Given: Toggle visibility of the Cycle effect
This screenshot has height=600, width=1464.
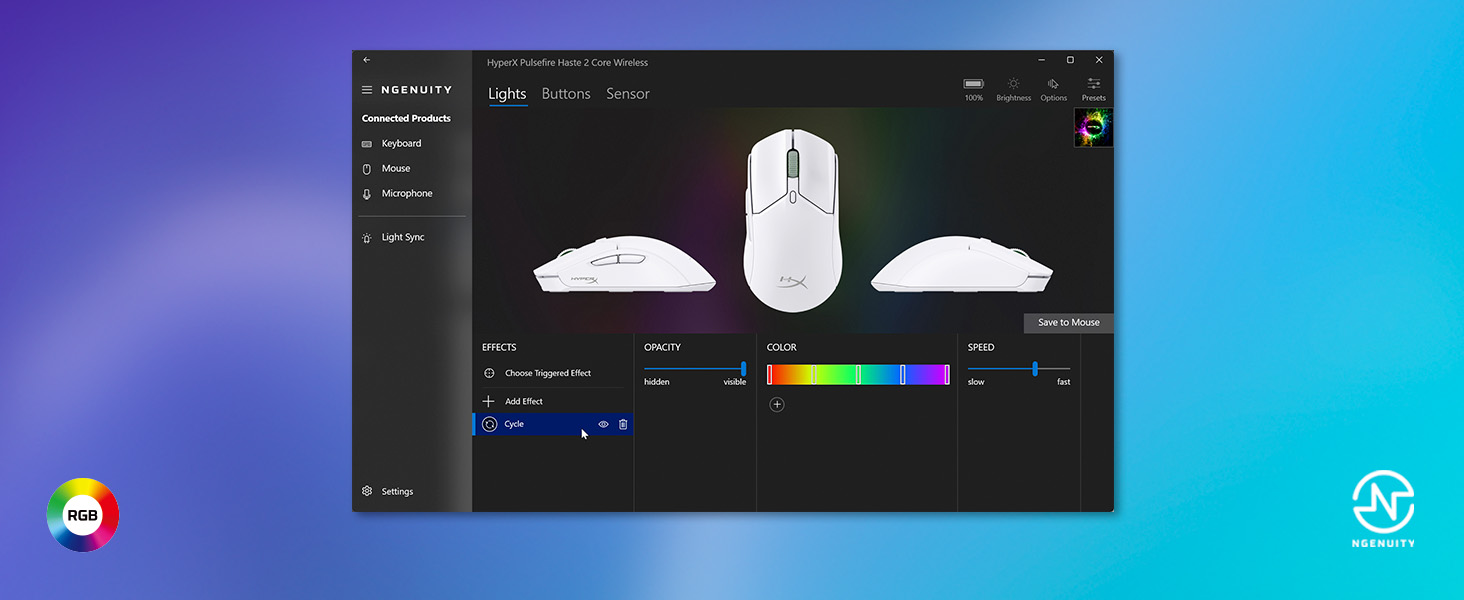Looking at the screenshot, I should 602,424.
